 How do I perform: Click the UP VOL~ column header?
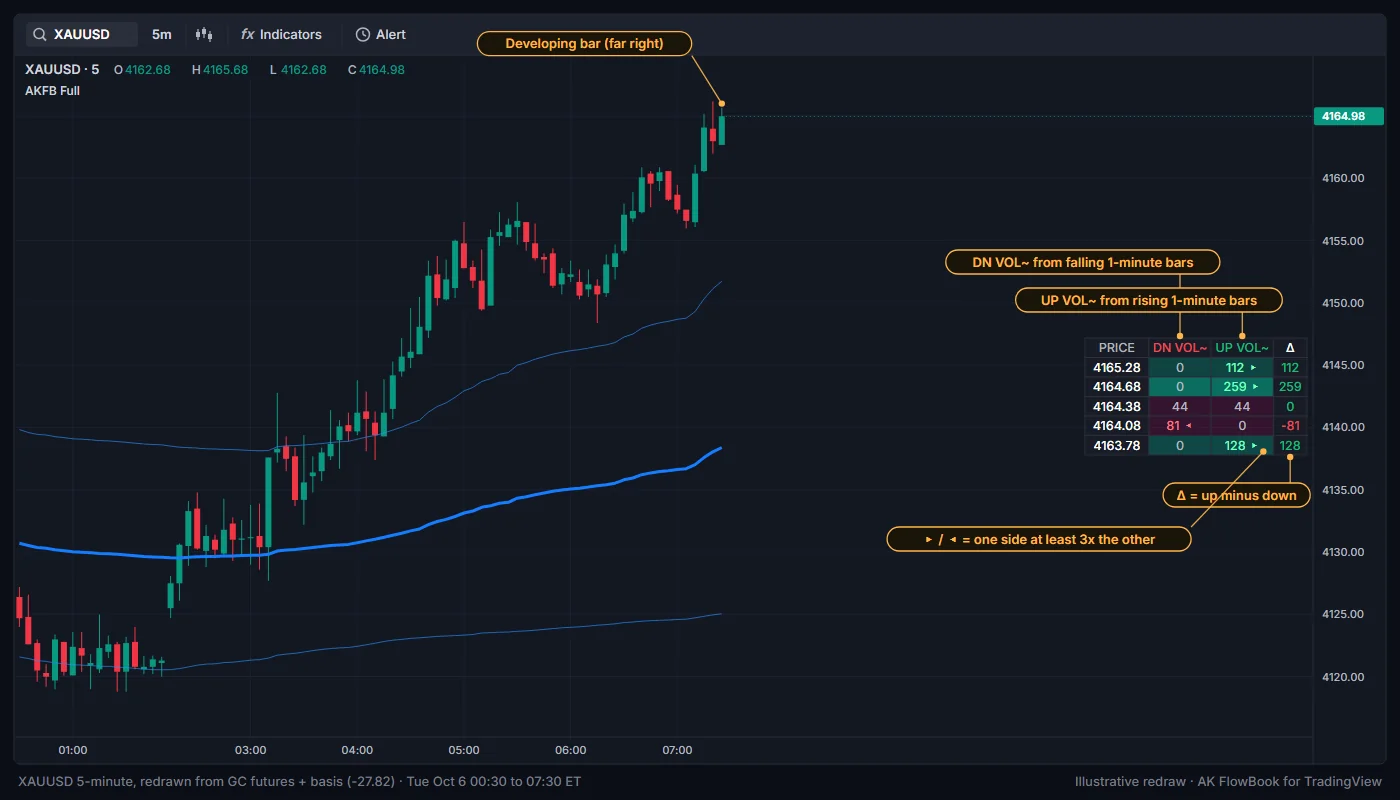coord(1242,348)
